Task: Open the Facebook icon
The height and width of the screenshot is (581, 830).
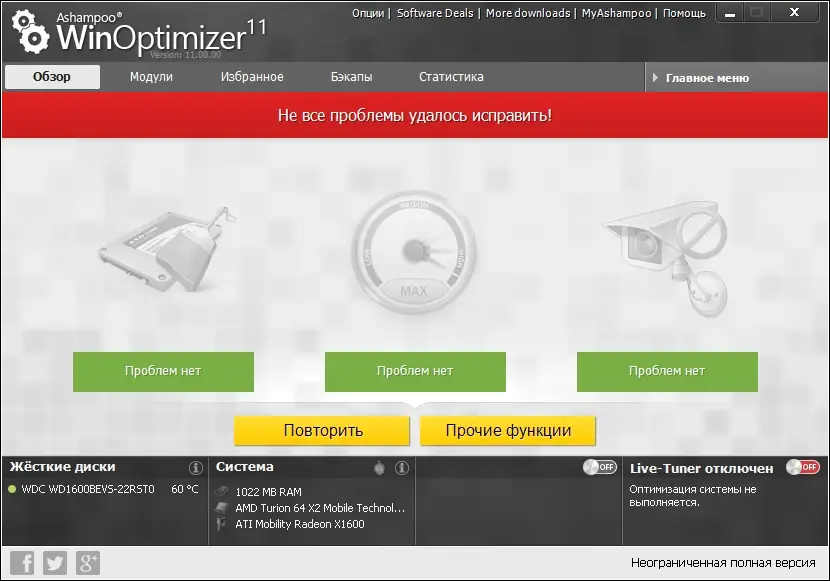Action: click(22, 562)
